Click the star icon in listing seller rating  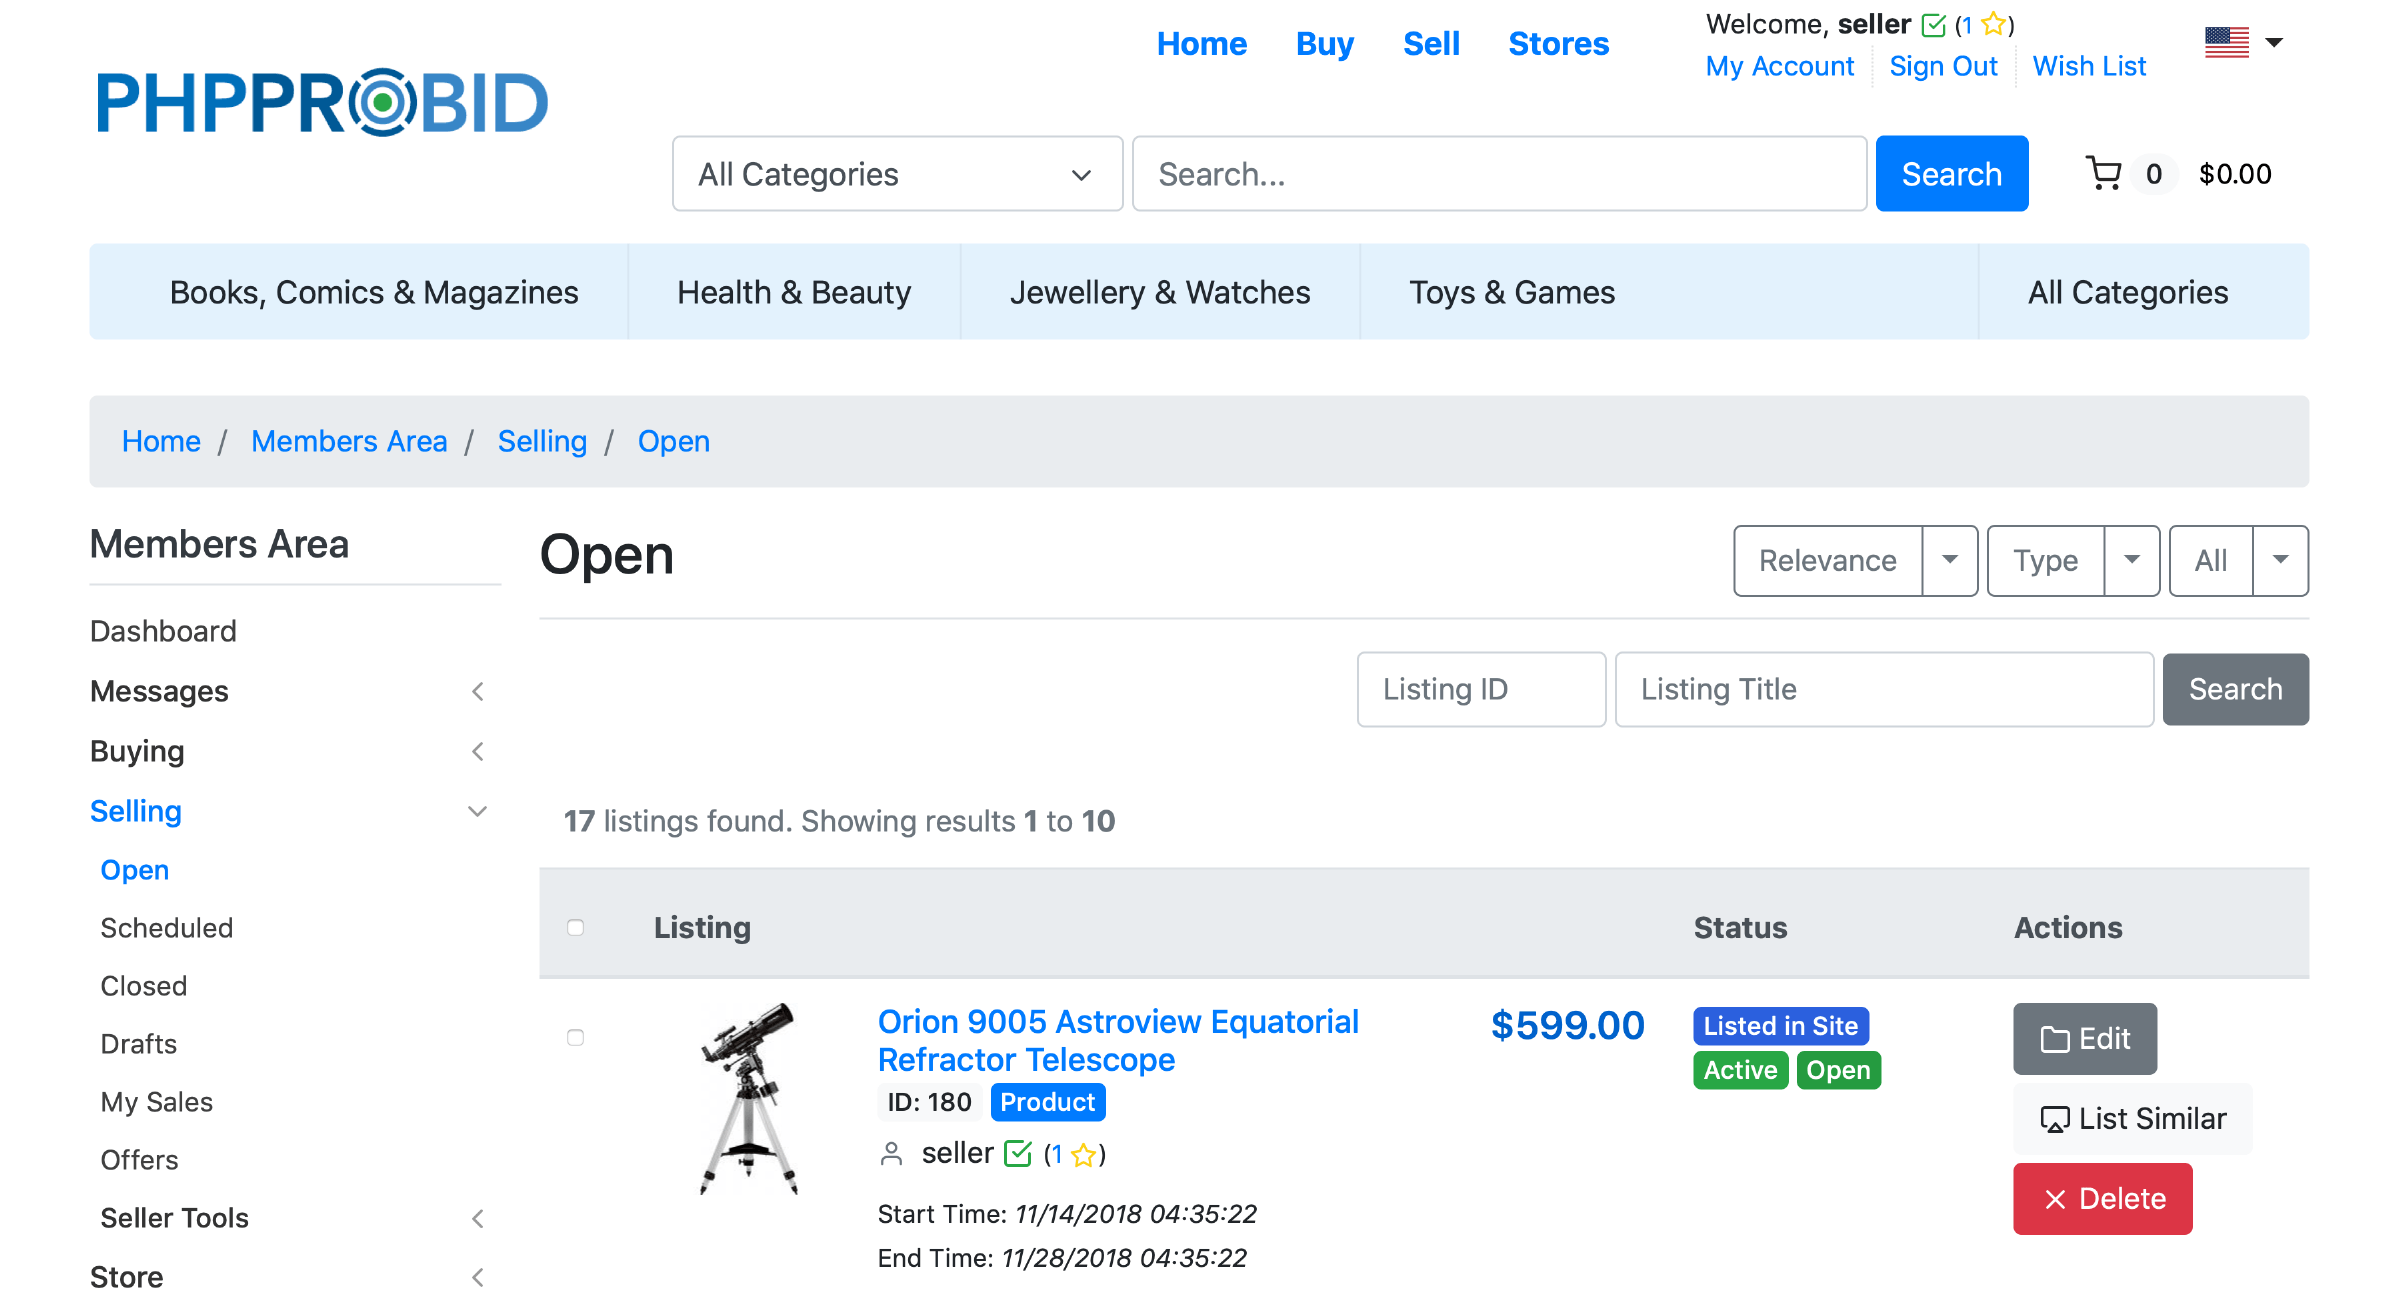(x=1083, y=1156)
